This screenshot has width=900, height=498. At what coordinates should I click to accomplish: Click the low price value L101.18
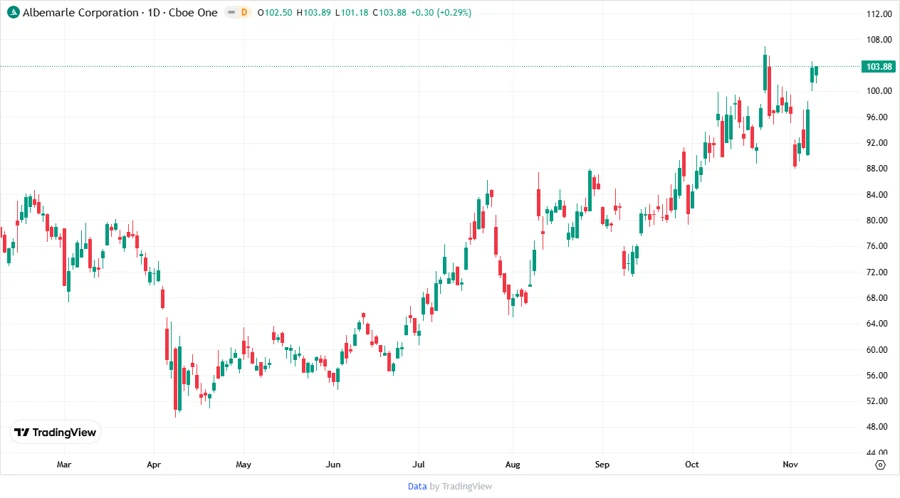pos(352,13)
